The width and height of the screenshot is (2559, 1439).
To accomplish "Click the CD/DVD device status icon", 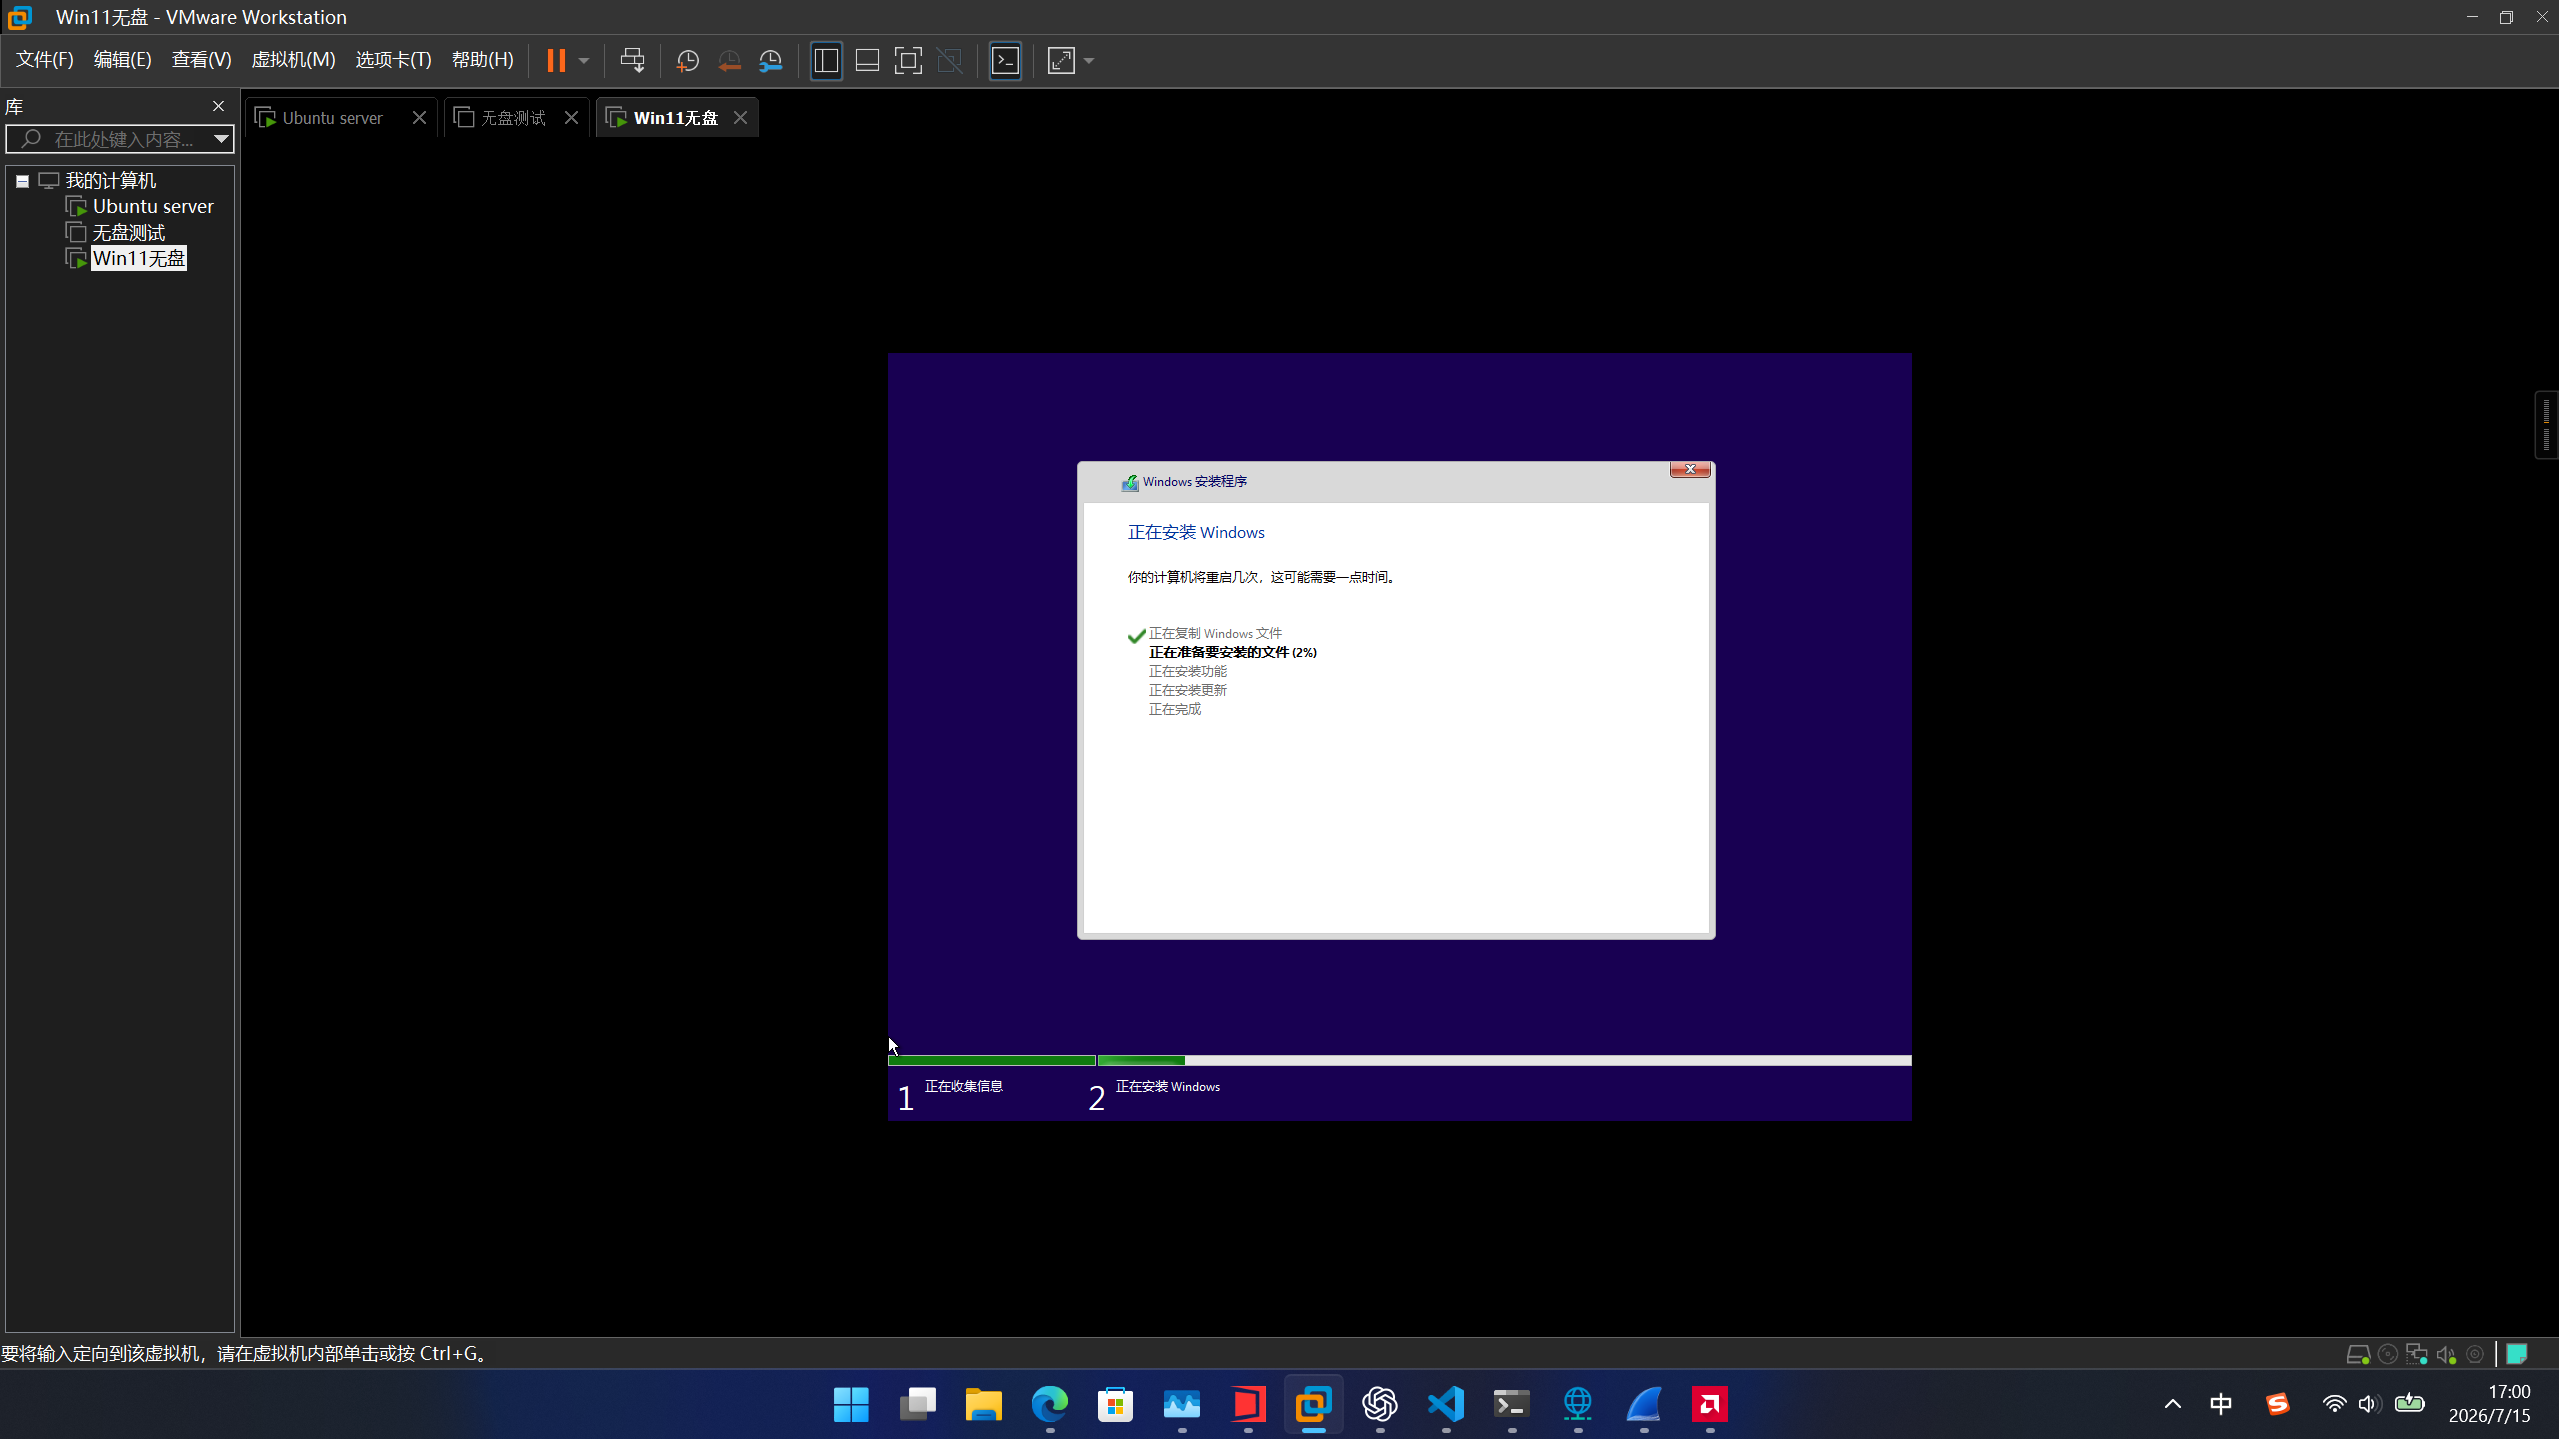I will pos(2387,1354).
